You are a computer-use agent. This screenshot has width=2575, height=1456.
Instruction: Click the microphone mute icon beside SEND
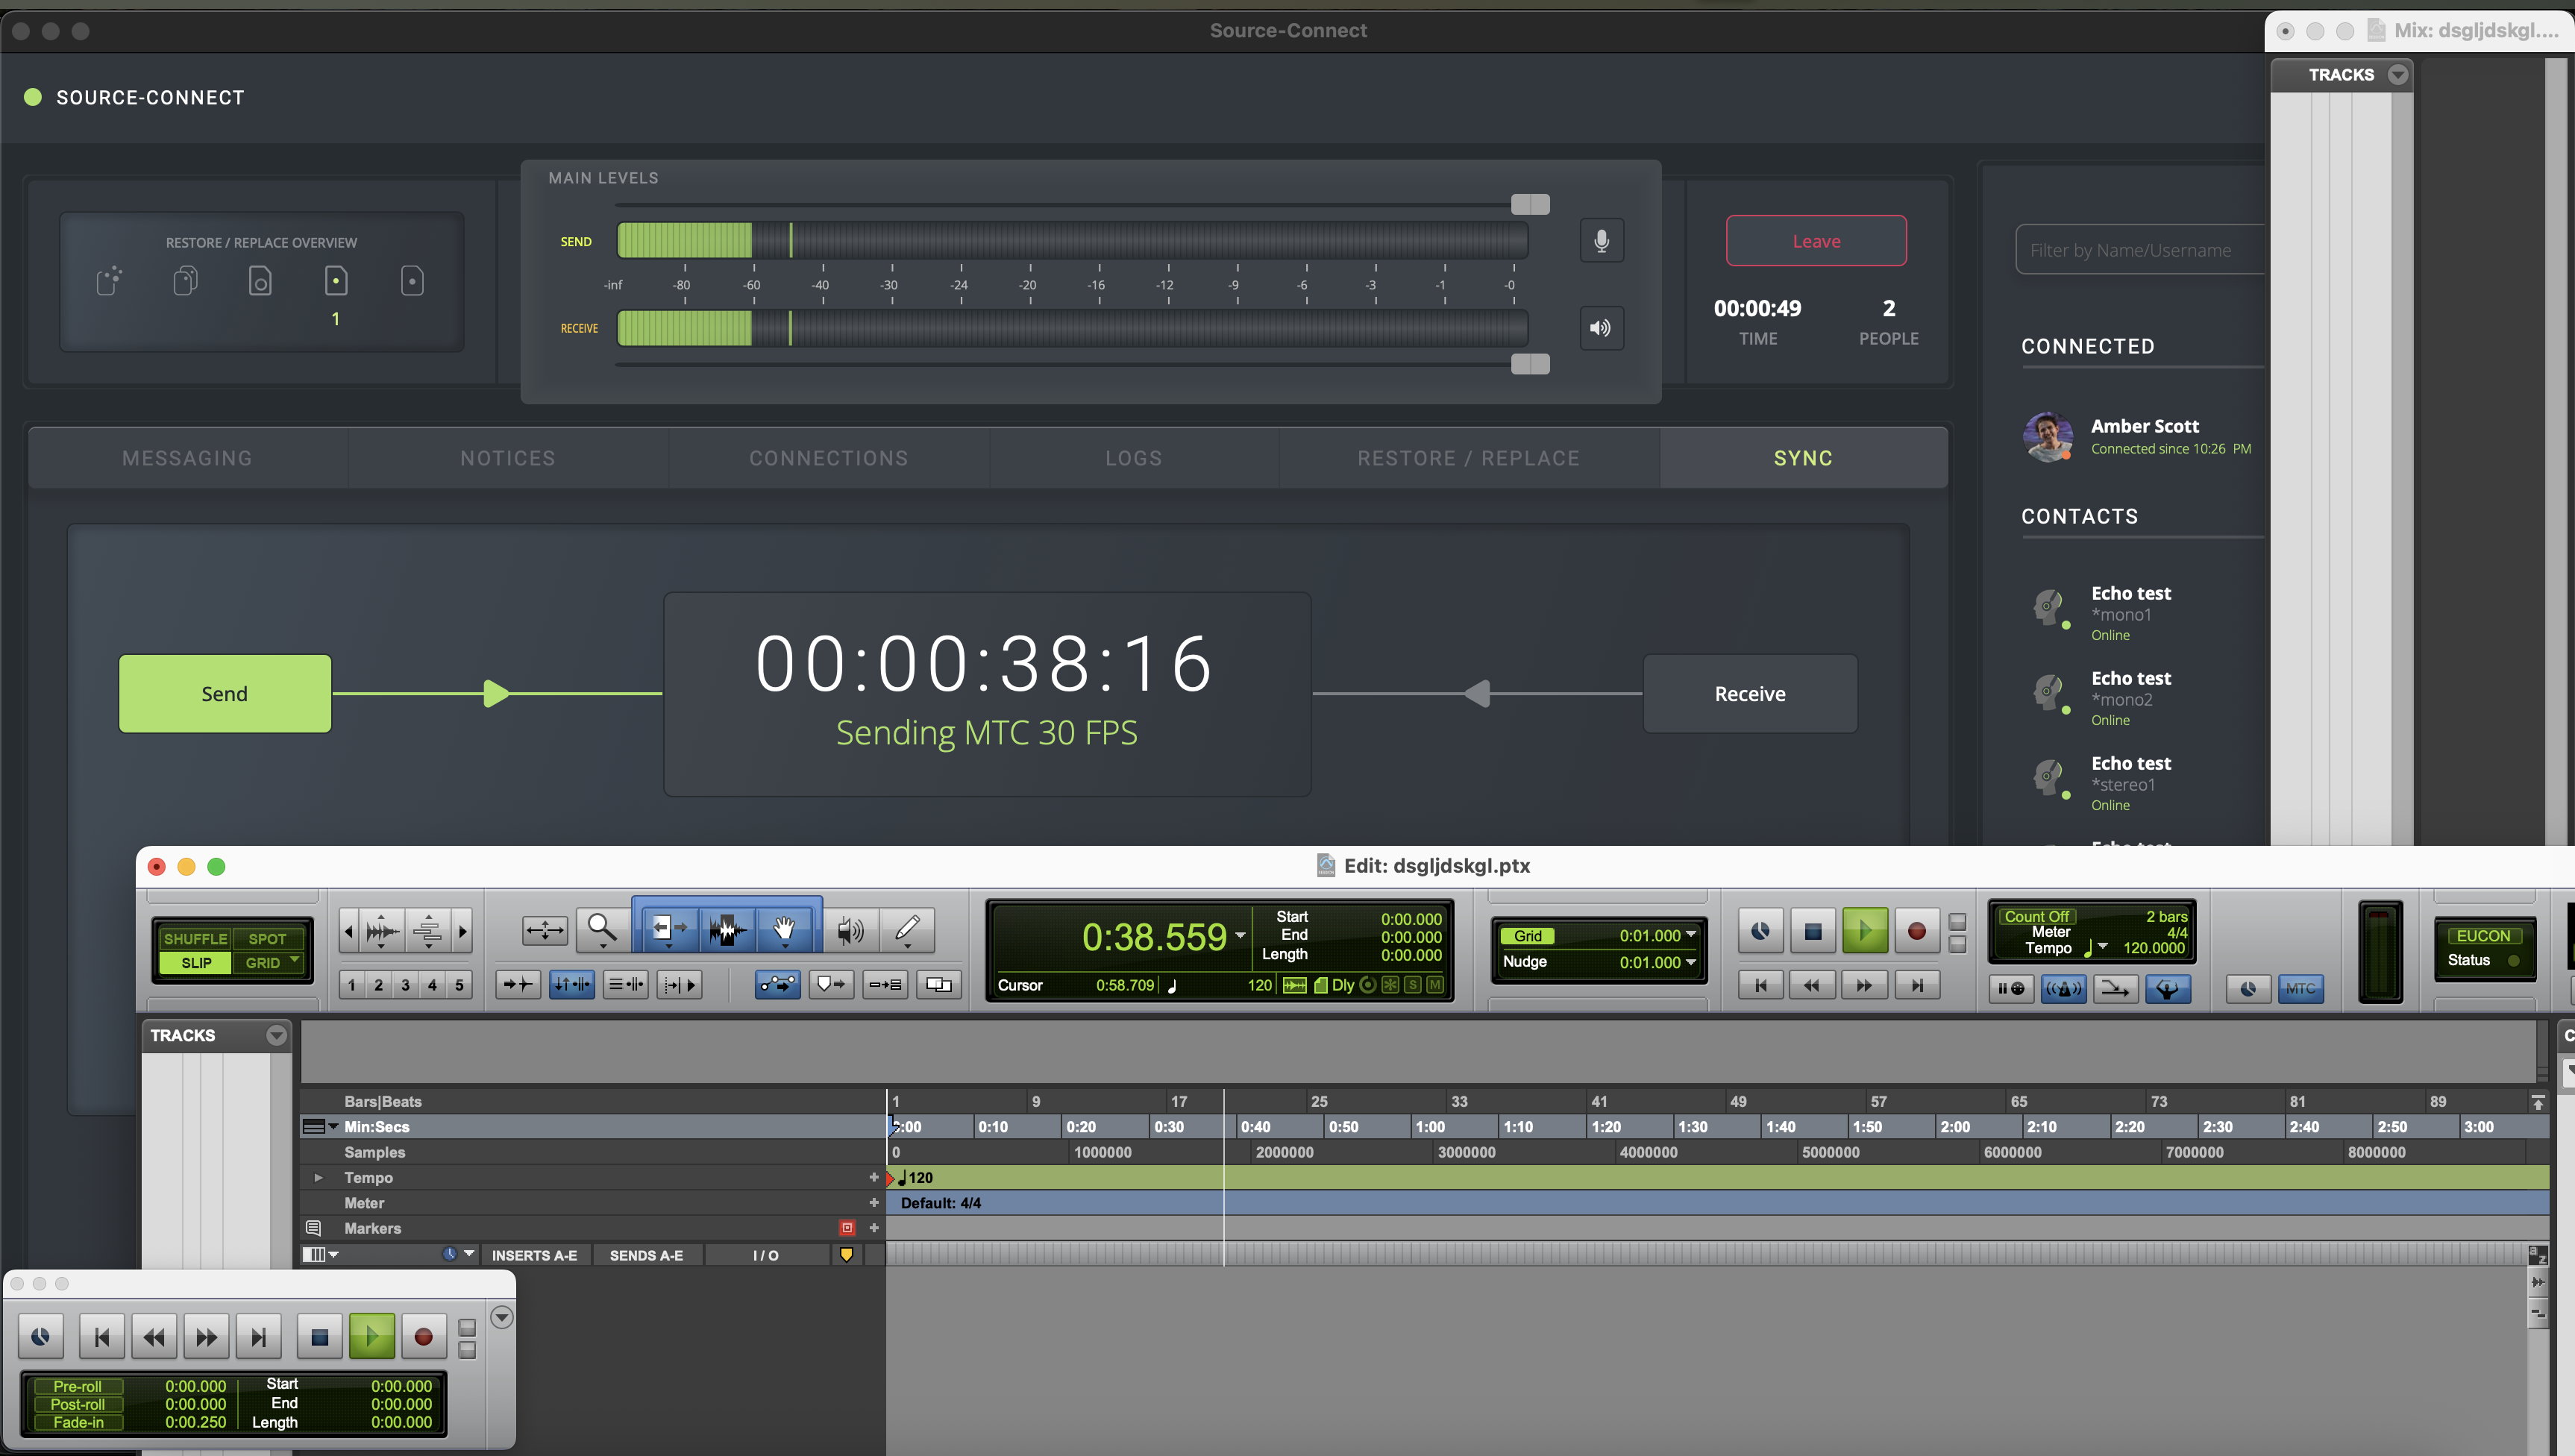click(x=1601, y=241)
